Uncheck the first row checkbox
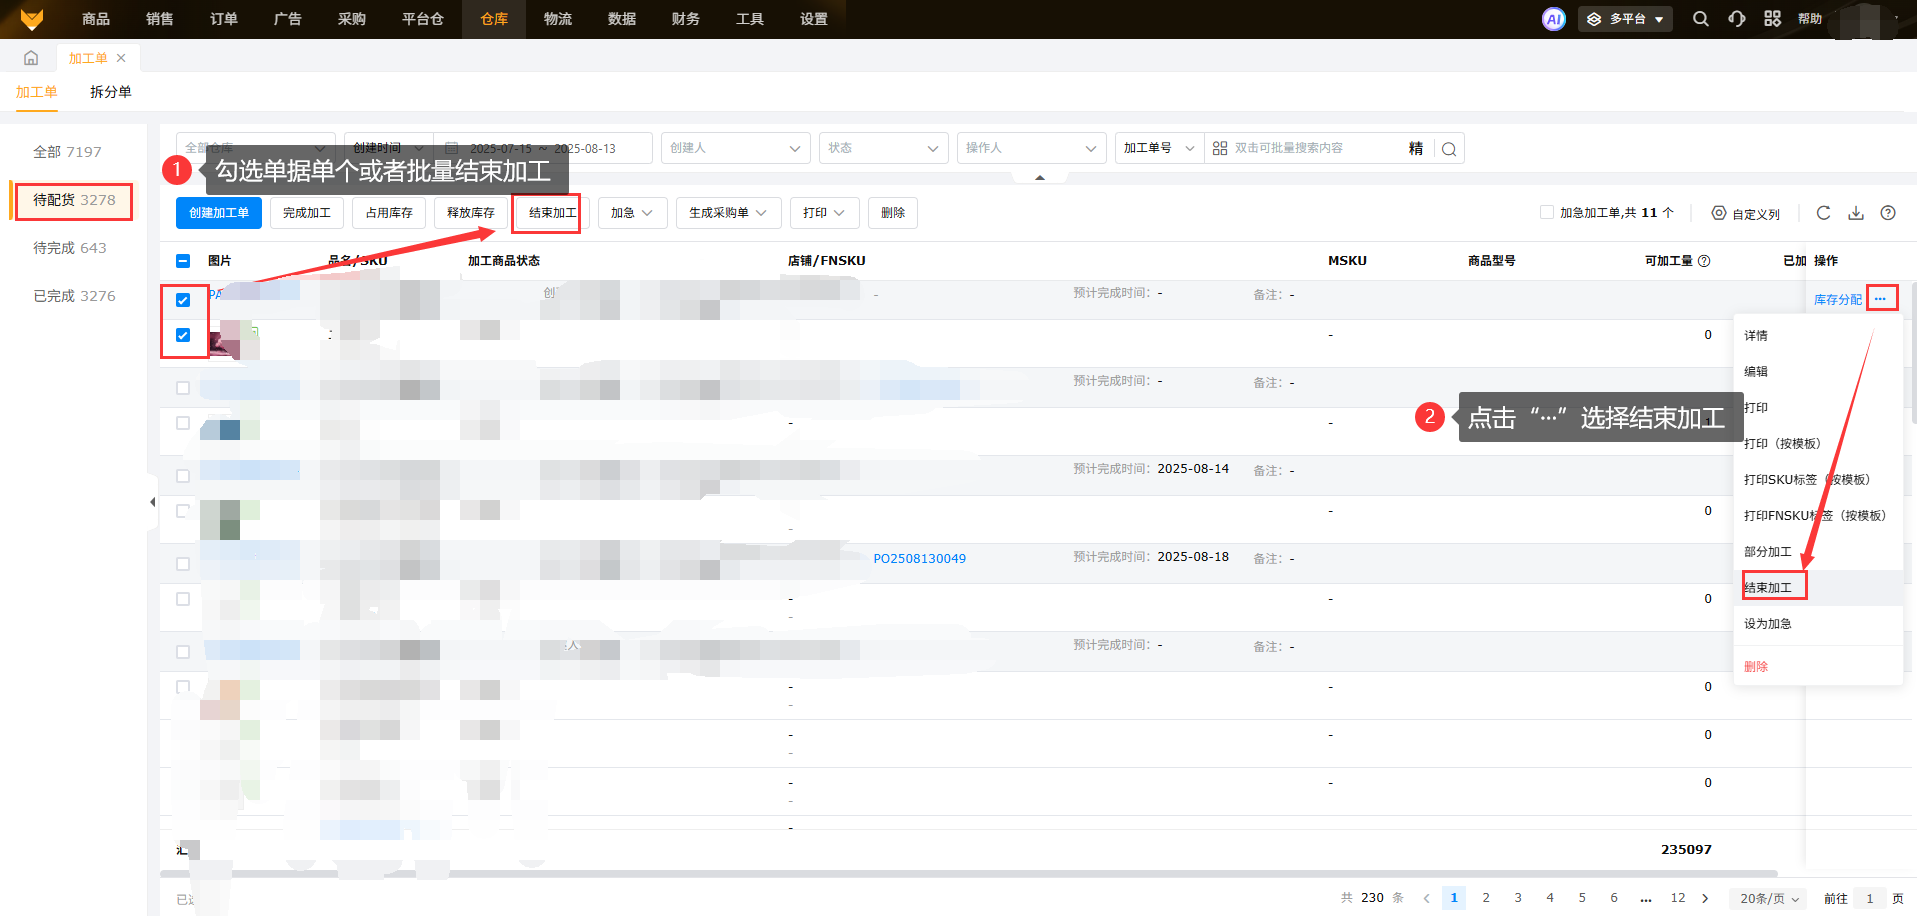This screenshot has height=916, width=1917. (x=183, y=300)
